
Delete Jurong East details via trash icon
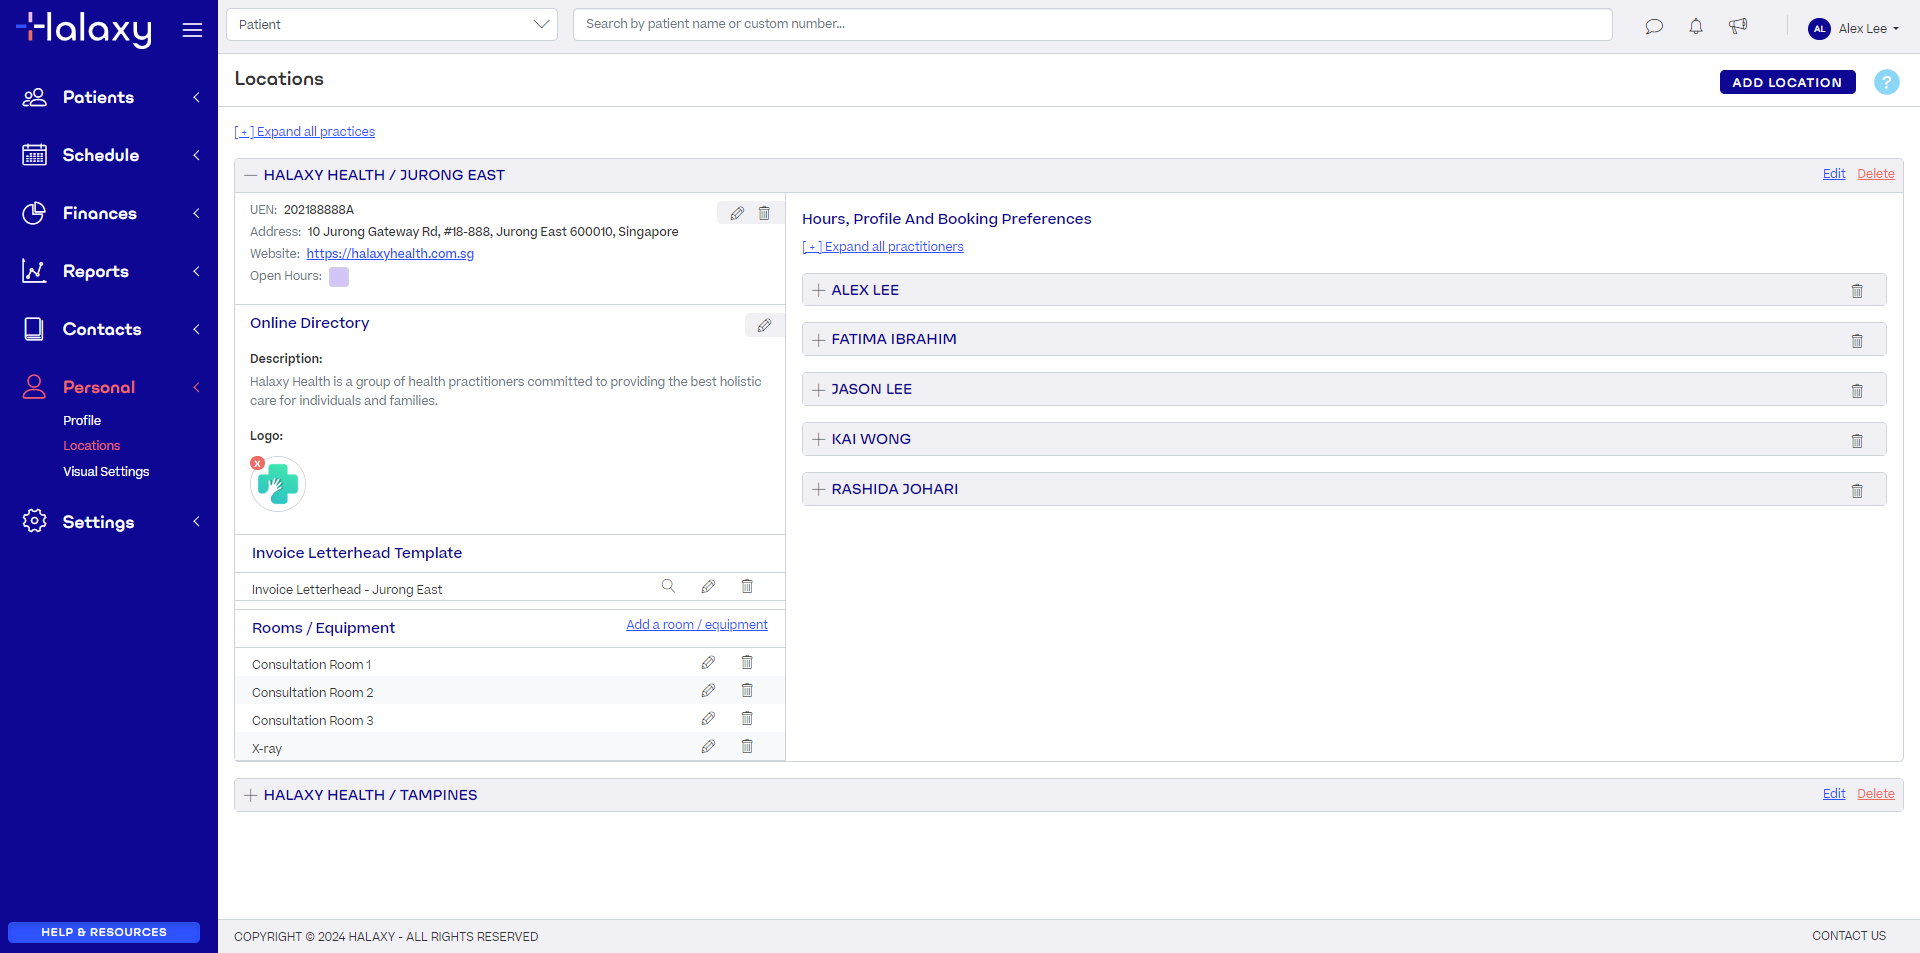[764, 213]
